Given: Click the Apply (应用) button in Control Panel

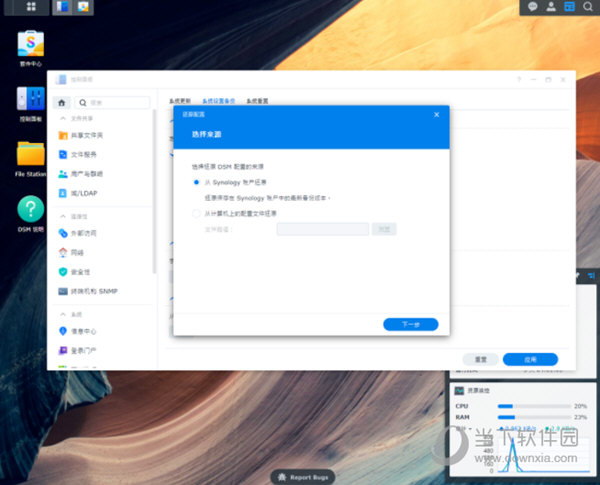Looking at the screenshot, I should pos(530,359).
